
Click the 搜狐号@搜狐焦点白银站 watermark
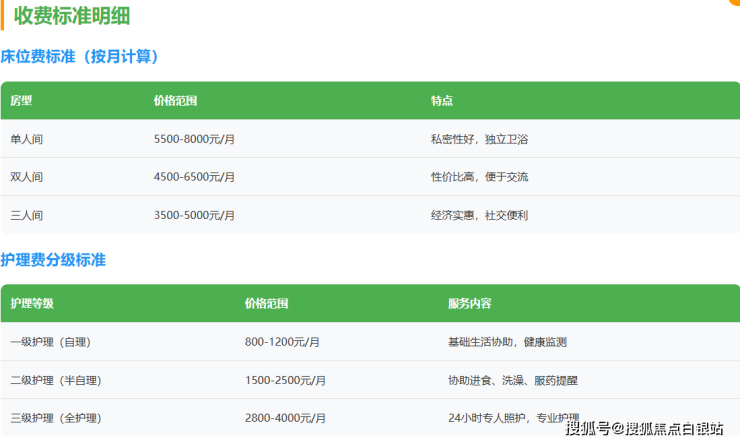[644, 429]
